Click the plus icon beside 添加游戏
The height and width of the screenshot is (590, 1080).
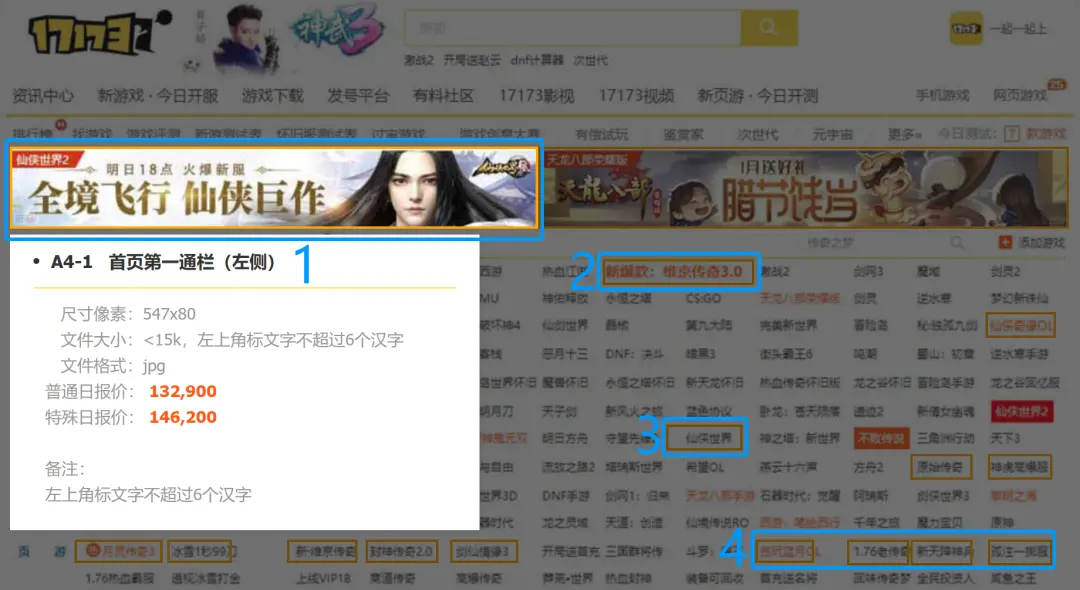click(1005, 242)
